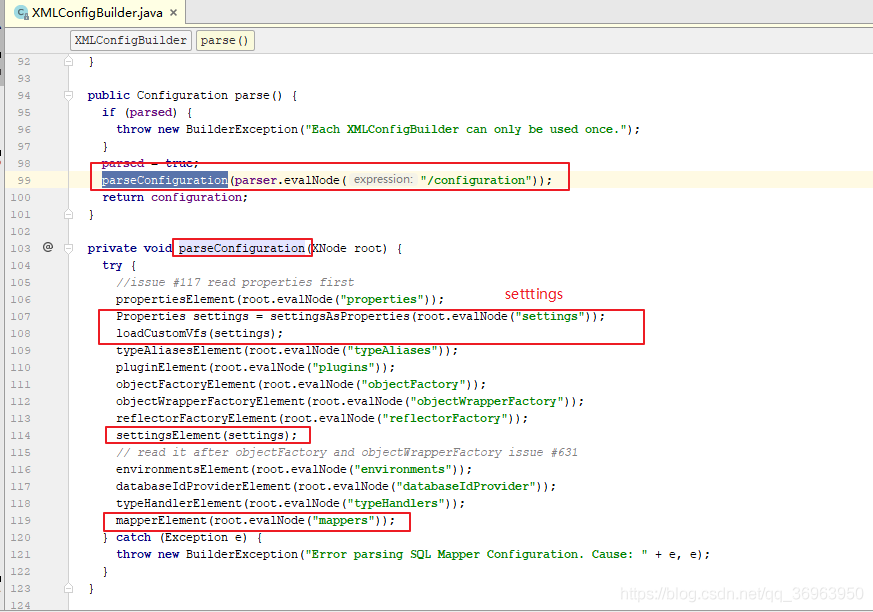873x612 pixels.
Task: Select the XMLConfigBuilder.java editor tab
Action: [x=96, y=12]
